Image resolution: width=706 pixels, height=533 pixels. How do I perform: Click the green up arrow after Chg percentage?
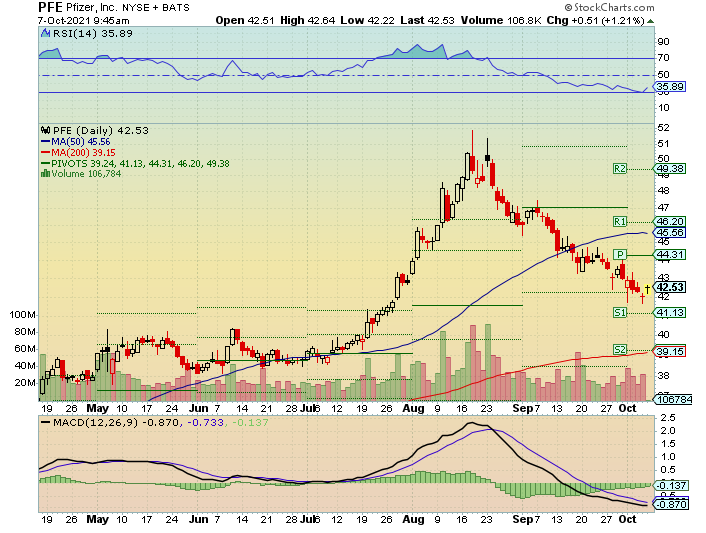pyautogui.click(x=650, y=21)
